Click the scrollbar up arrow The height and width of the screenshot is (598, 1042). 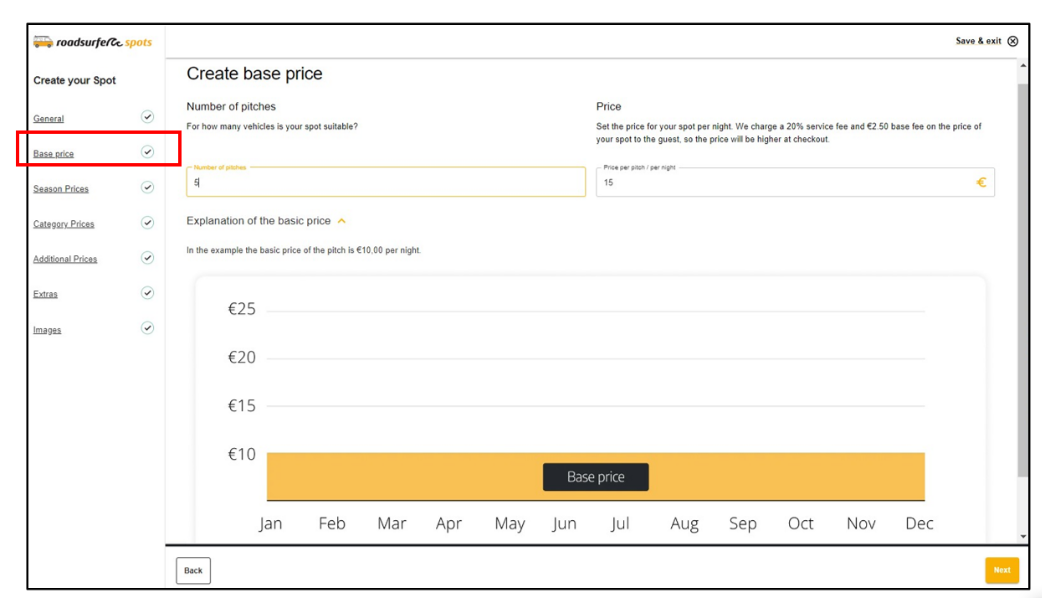point(1023,66)
